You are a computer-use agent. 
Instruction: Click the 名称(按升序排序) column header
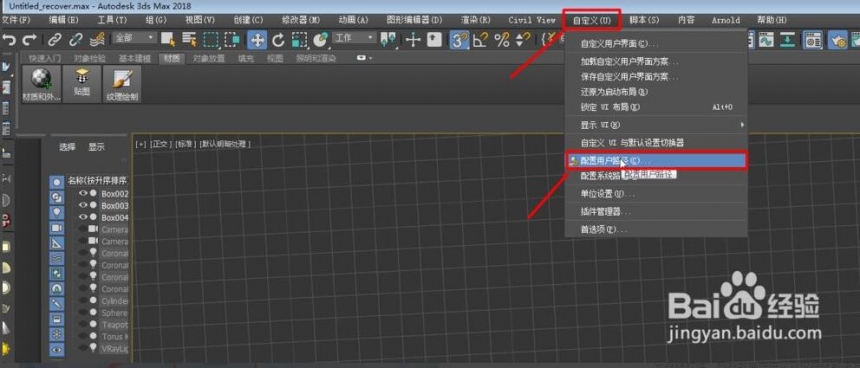97,180
